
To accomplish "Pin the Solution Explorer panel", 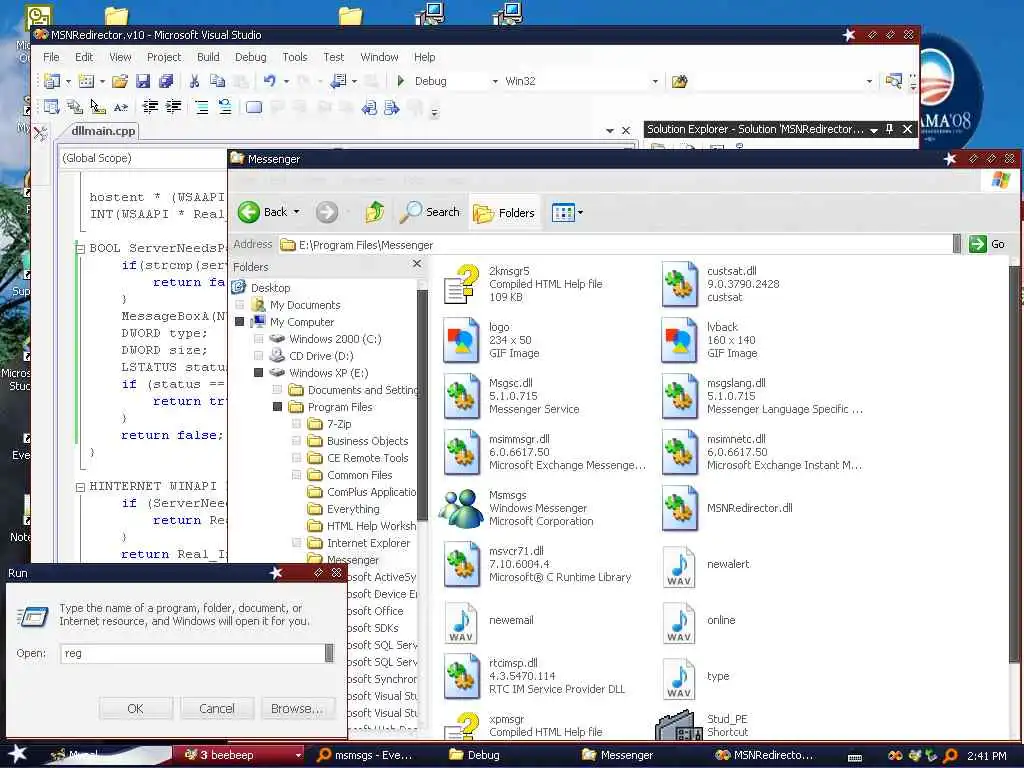I will [889, 129].
